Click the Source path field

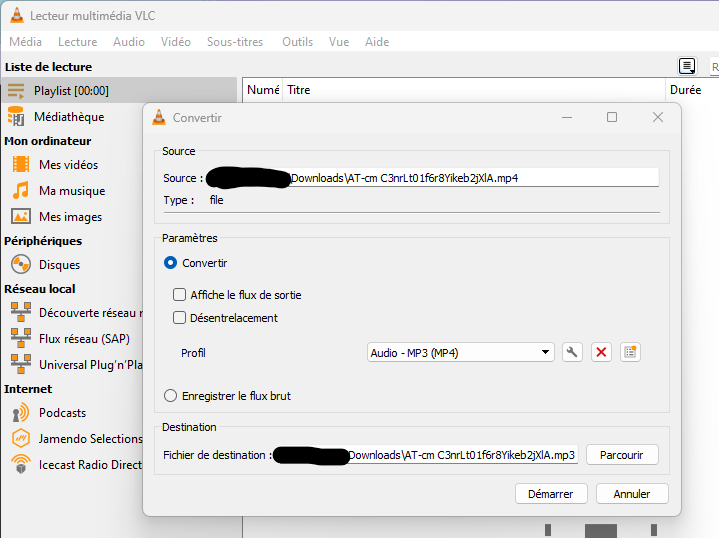coord(433,177)
